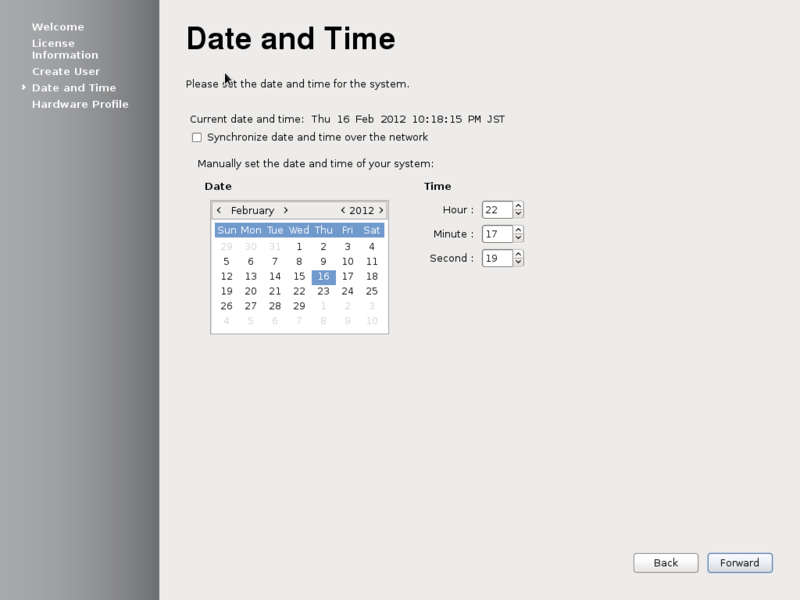Screen dimensions: 800x600
Task: Select Create User in the sidebar
Action: 66,71
